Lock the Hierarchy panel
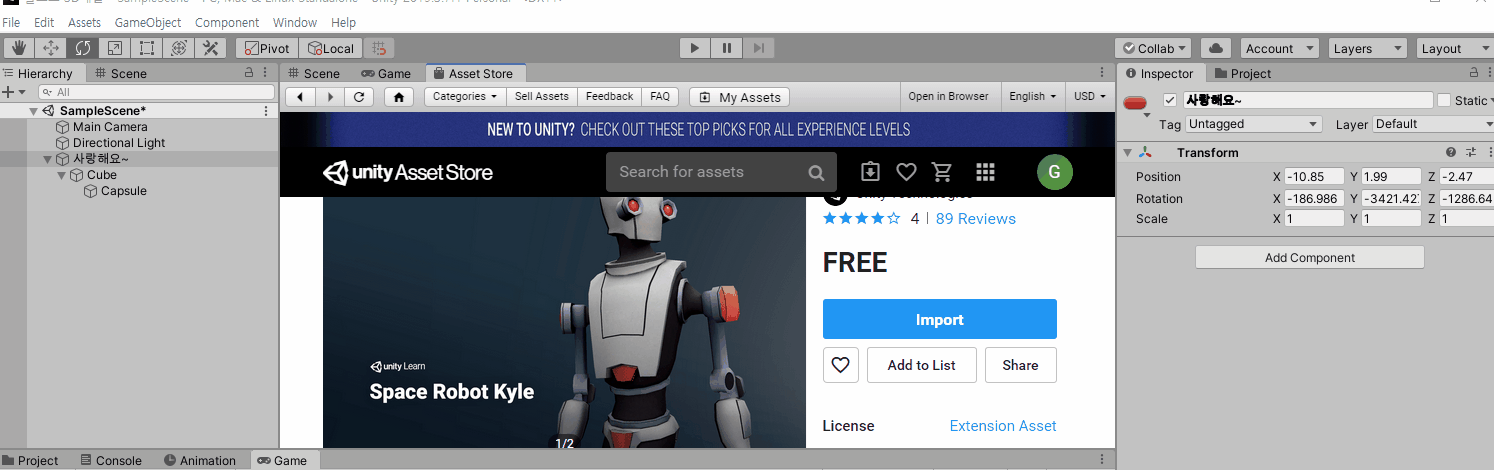Image resolution: width=1494 pixels, height=470 pixels. [x=249, y=73]
